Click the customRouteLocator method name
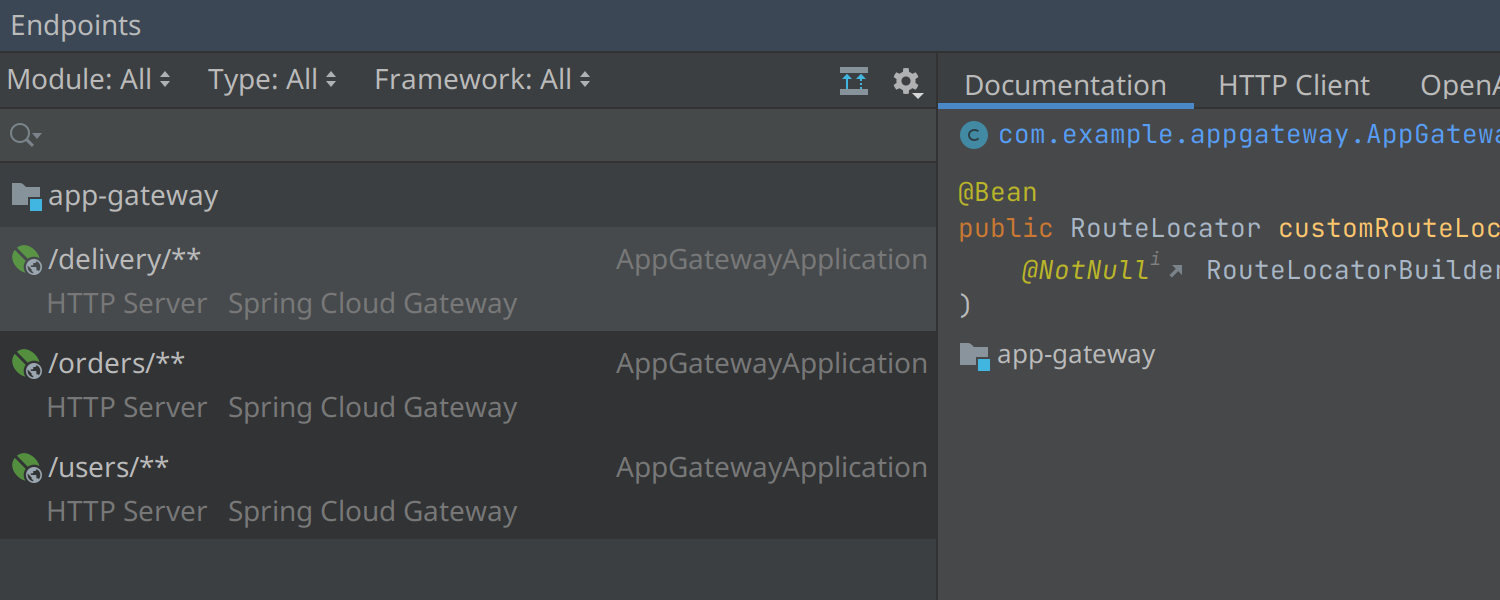 [x=1389, y=228]
